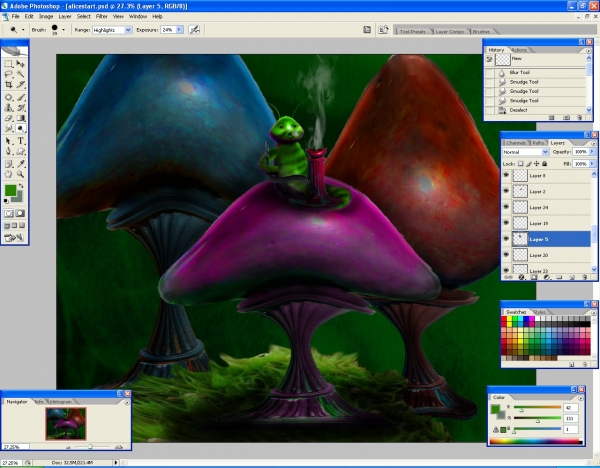This screenshot has width=600, height=468.
Task: Switch to Quick Mask mode
Action: point(20,213)
